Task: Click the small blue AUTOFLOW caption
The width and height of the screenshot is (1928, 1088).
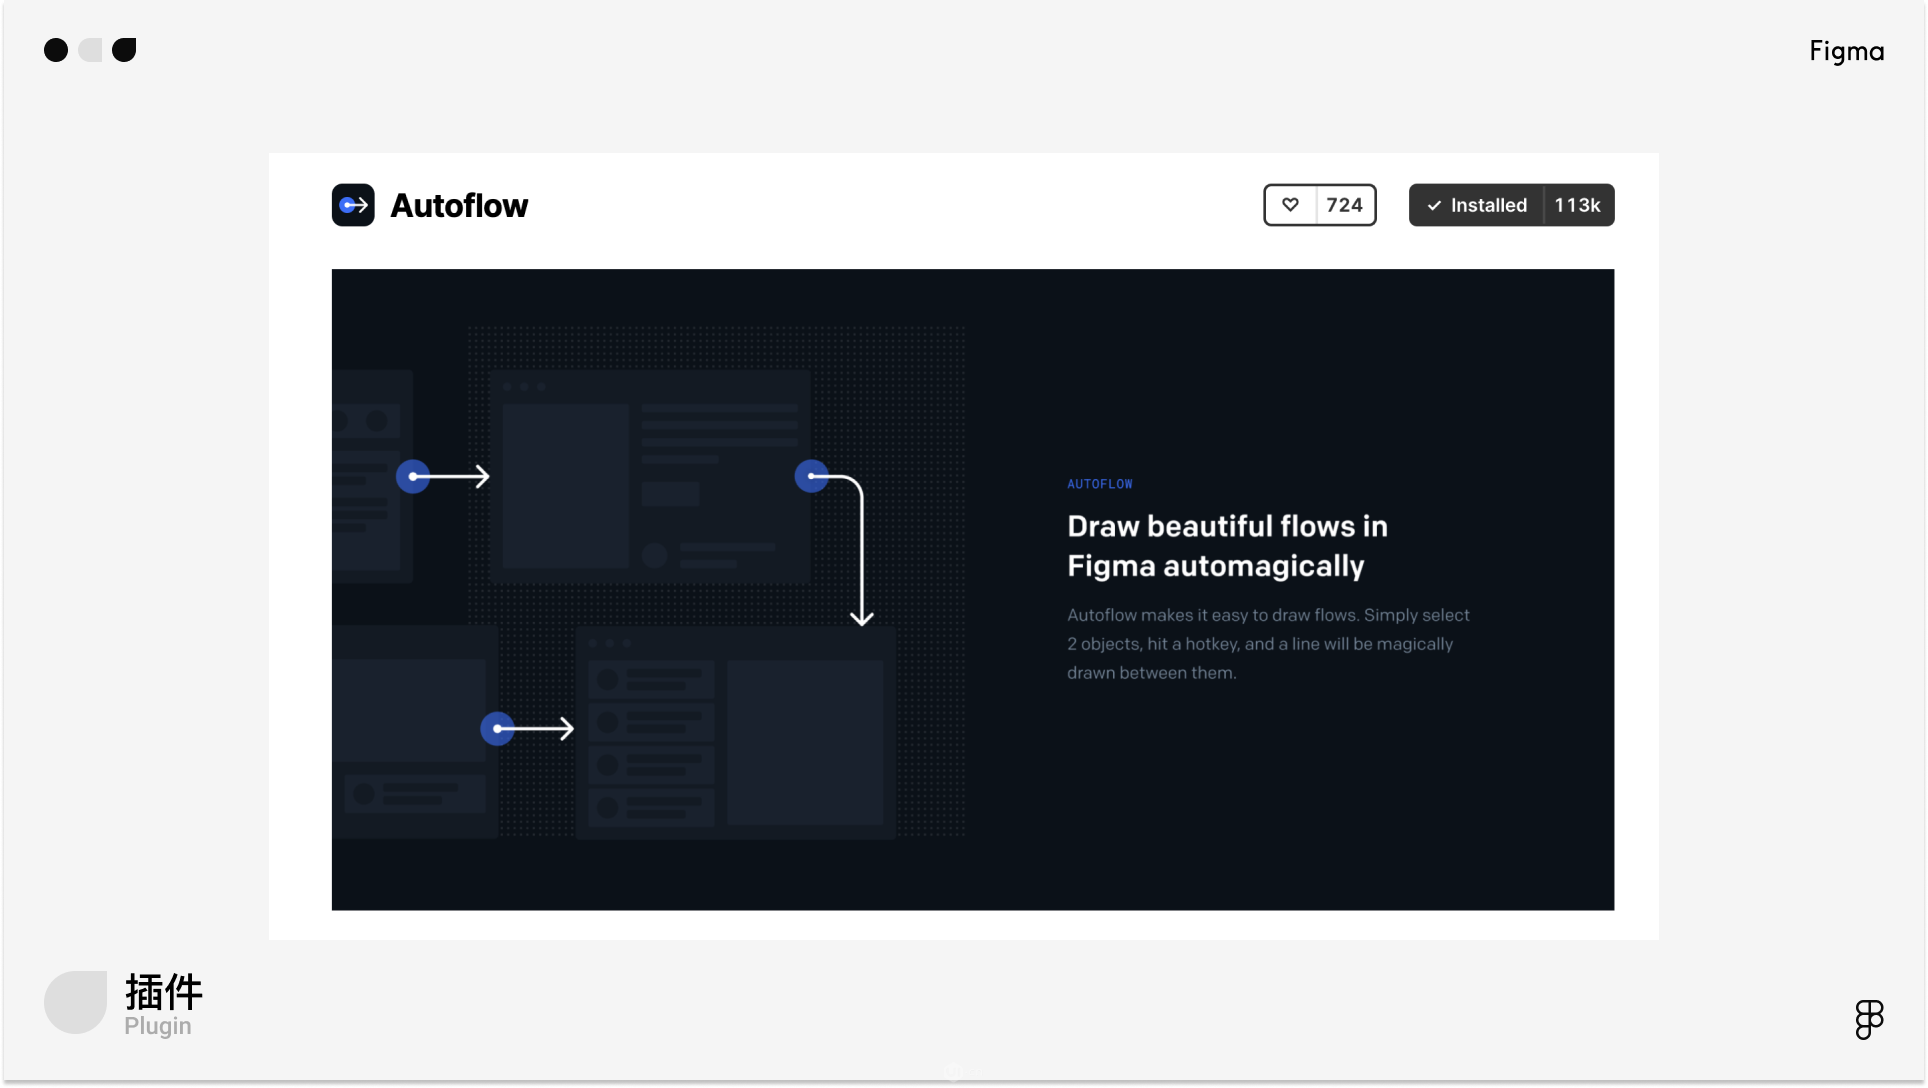Action: [x=1099, y=484]
